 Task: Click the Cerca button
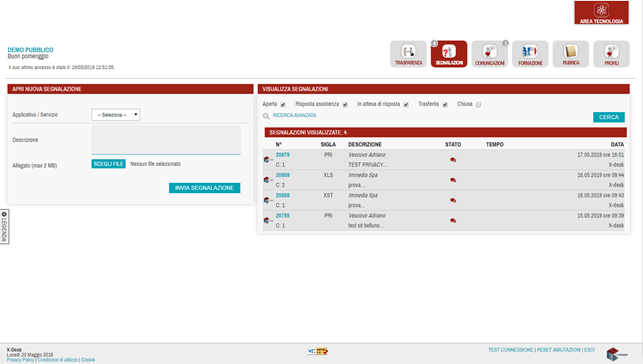coord(609,117)
